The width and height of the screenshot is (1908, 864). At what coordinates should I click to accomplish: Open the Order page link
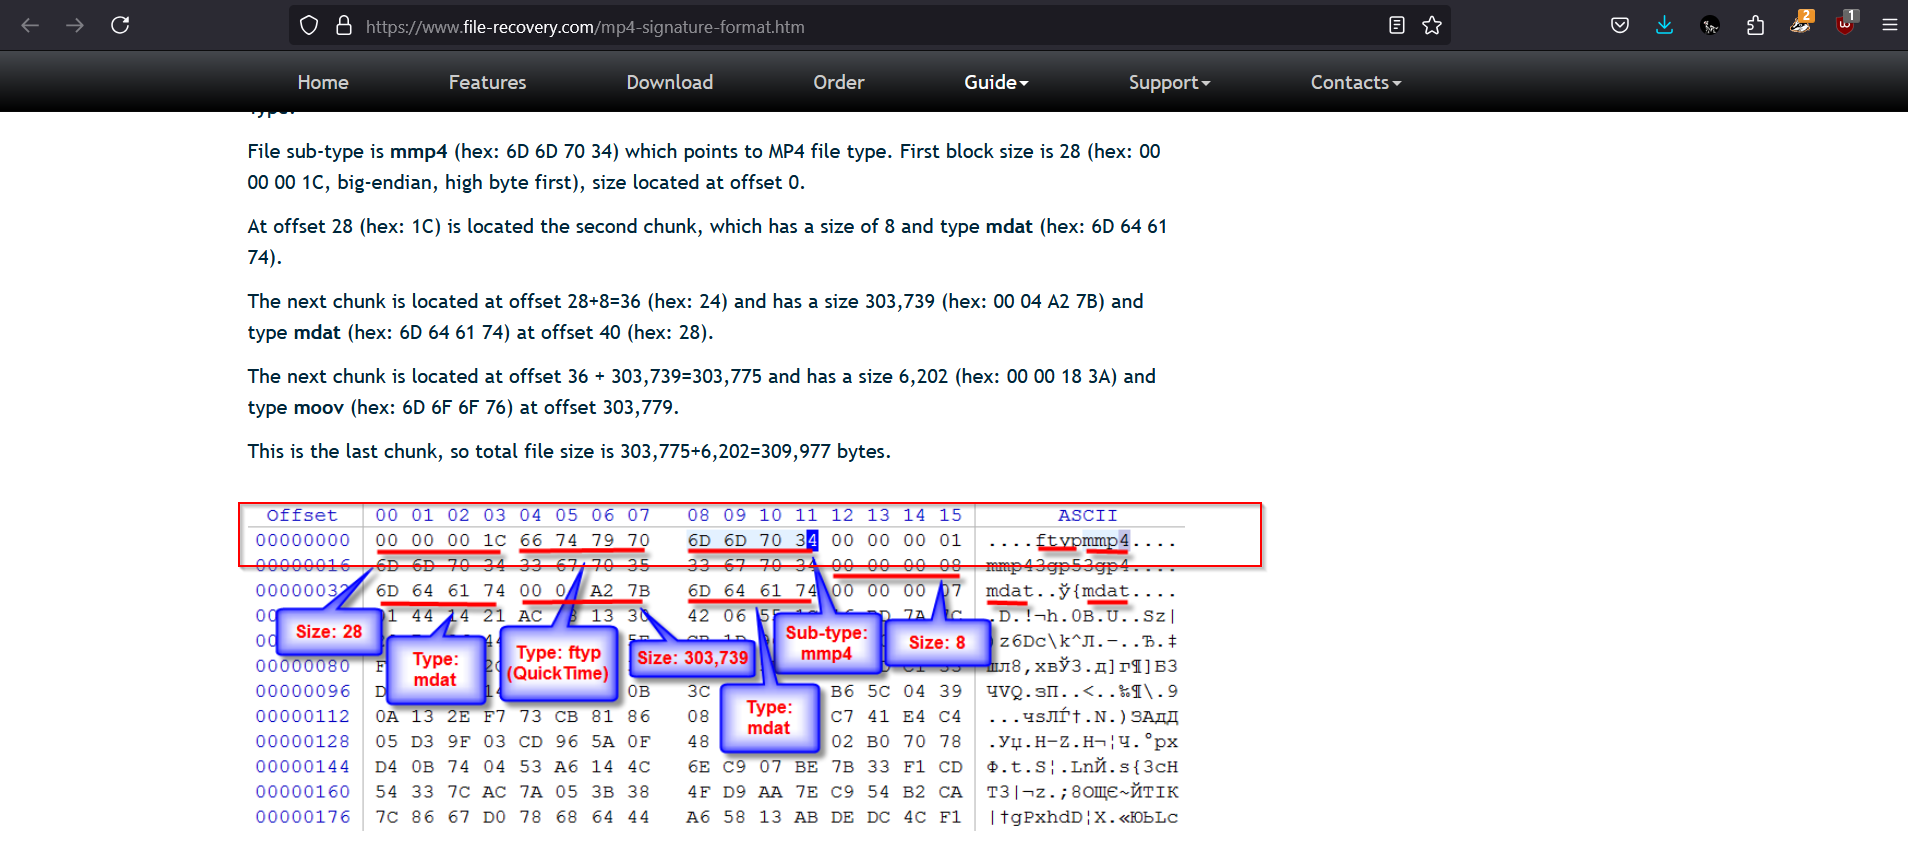point(838,83)
